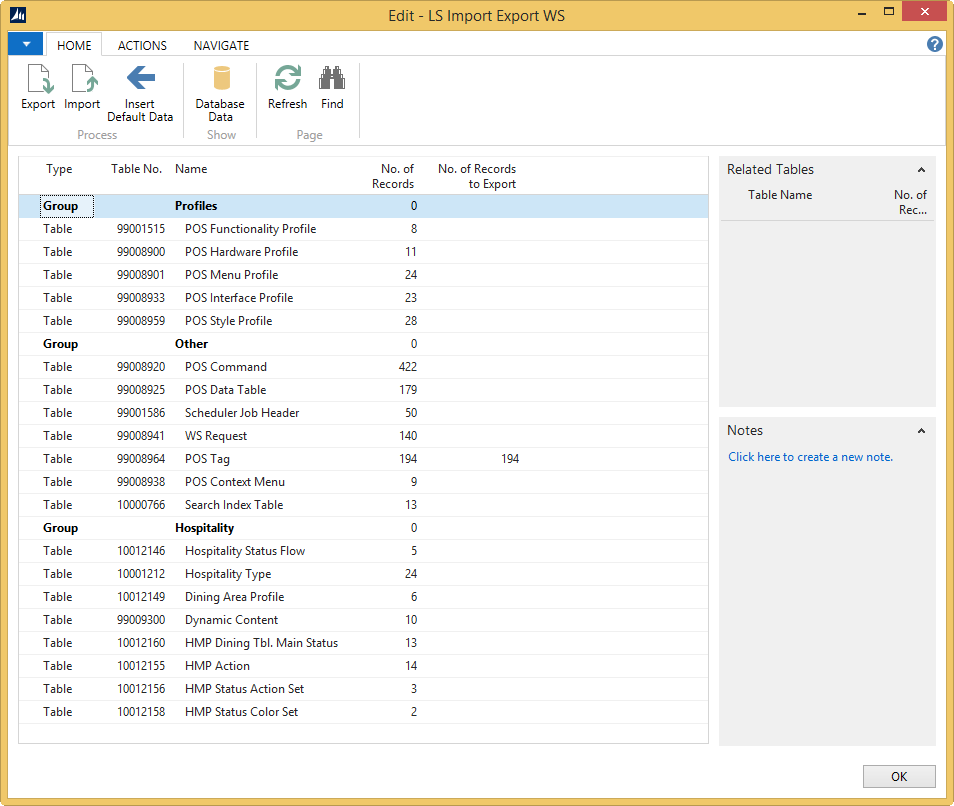The height and width of the screenshot is (806, 954).
Task: Click the No. of Records column header
Action: [397, 176]
